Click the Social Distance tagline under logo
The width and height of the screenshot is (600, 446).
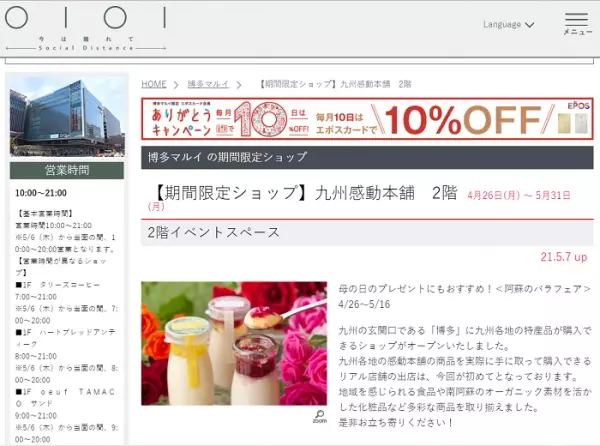pos(86,48)
